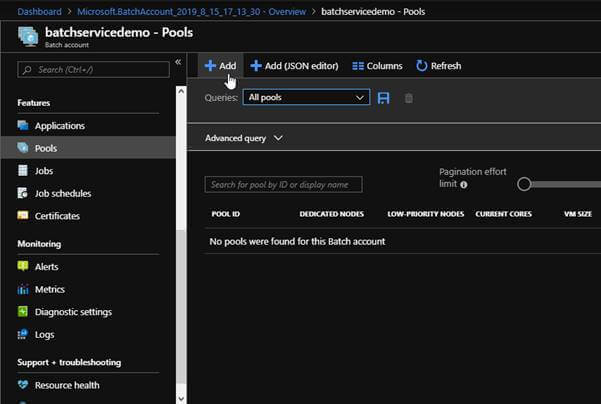Image resolution: width=601 pixels, height=404 pixels.
Task: Sort by CURRENT CORES column header
Action: click(x=504, y=214)
